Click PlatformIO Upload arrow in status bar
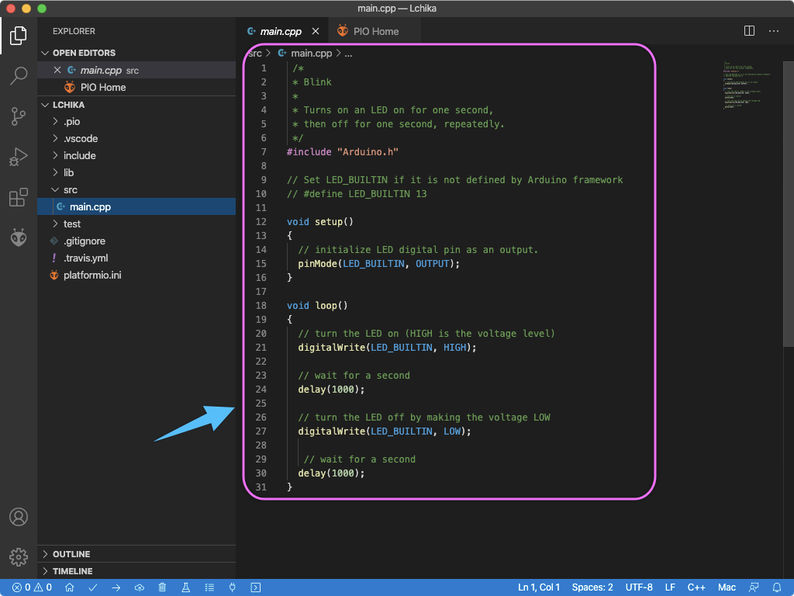 pos(116,587)
